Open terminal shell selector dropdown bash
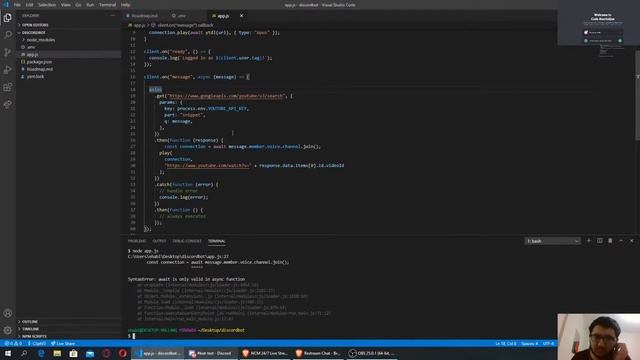This screenshot has height=360, width=640. [552, 241]
